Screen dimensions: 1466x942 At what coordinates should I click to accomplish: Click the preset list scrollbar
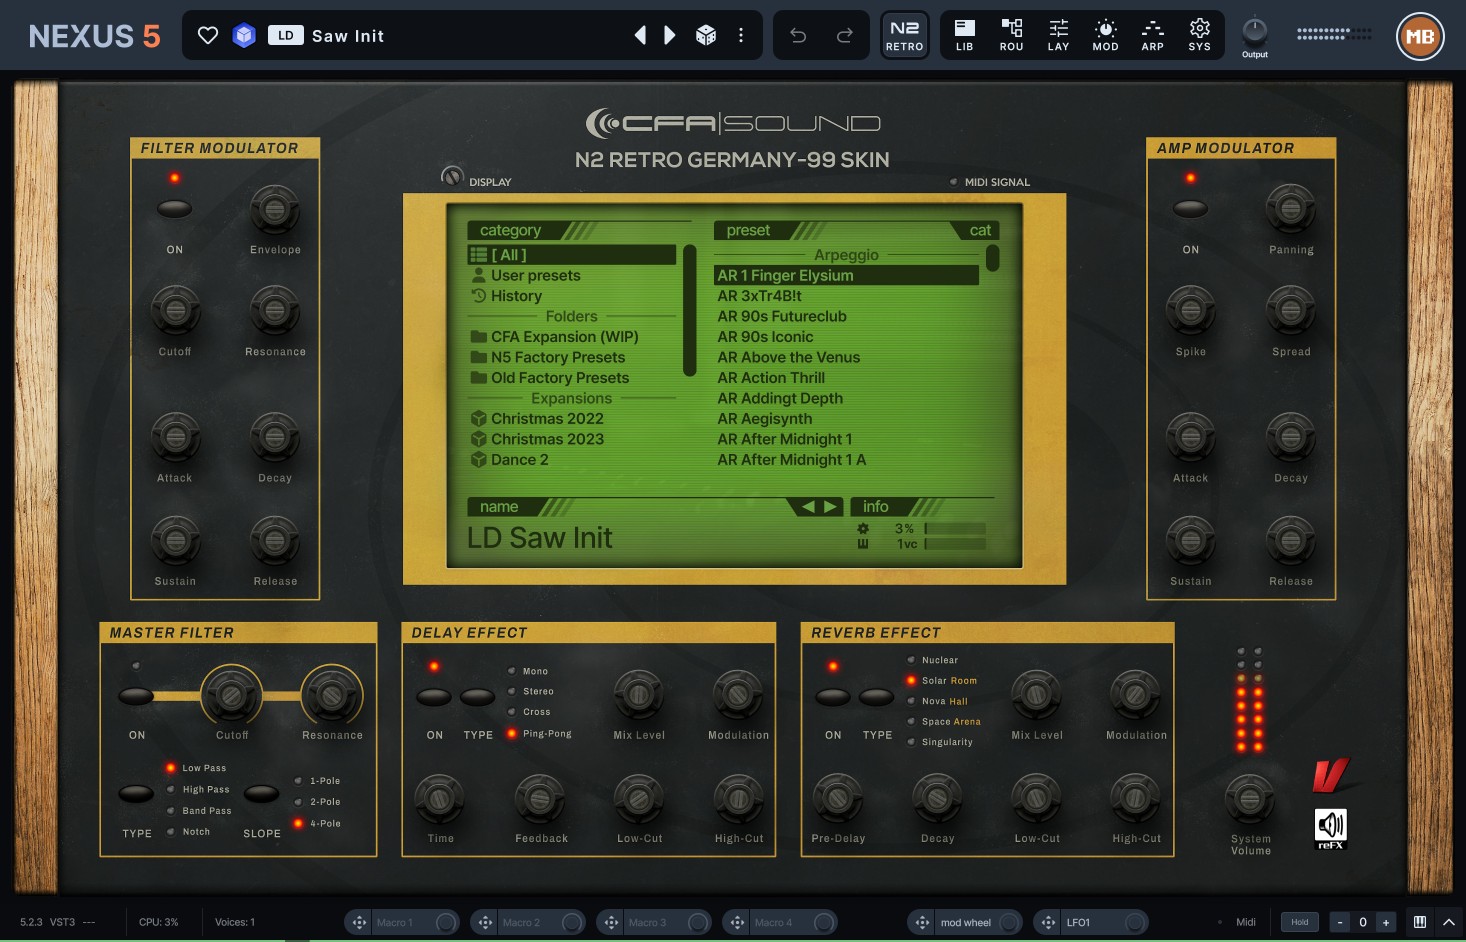pyautogui.click(x=992, y=258)
